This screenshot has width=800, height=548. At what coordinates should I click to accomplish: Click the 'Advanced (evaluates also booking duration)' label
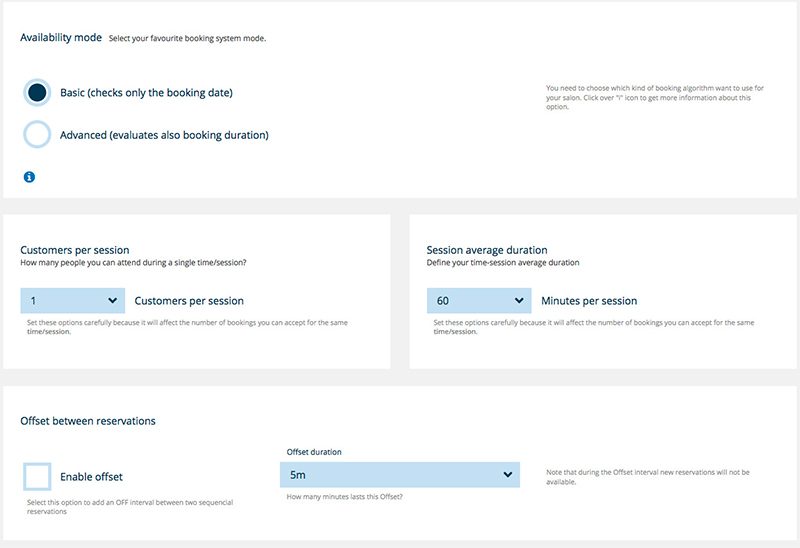[164, 134]
